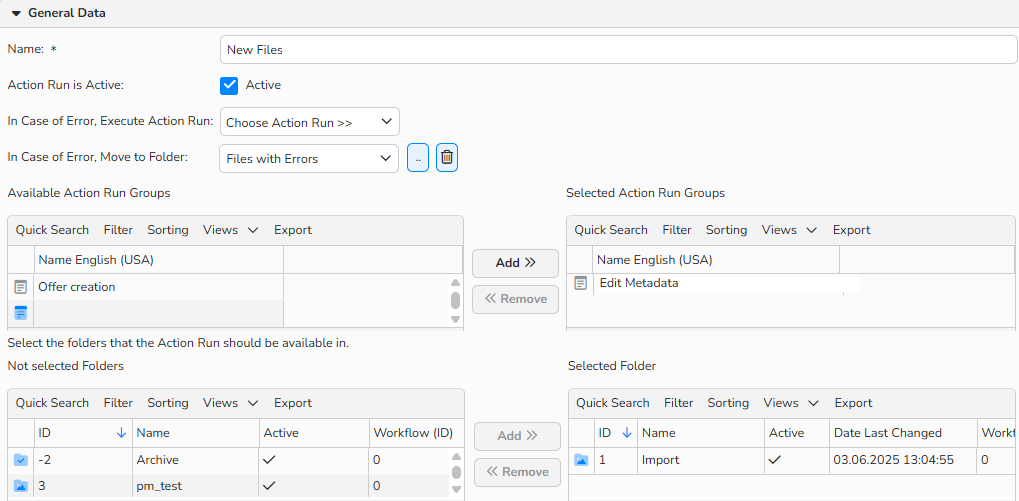Click Export in Available Action Run Groups

click(x=293, y=230)
